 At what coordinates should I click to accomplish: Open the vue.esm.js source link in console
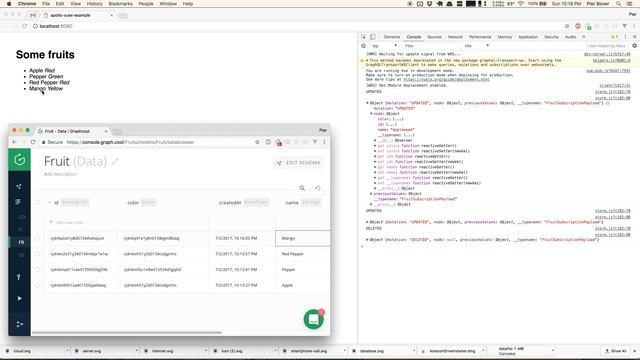tap(608, 71)
